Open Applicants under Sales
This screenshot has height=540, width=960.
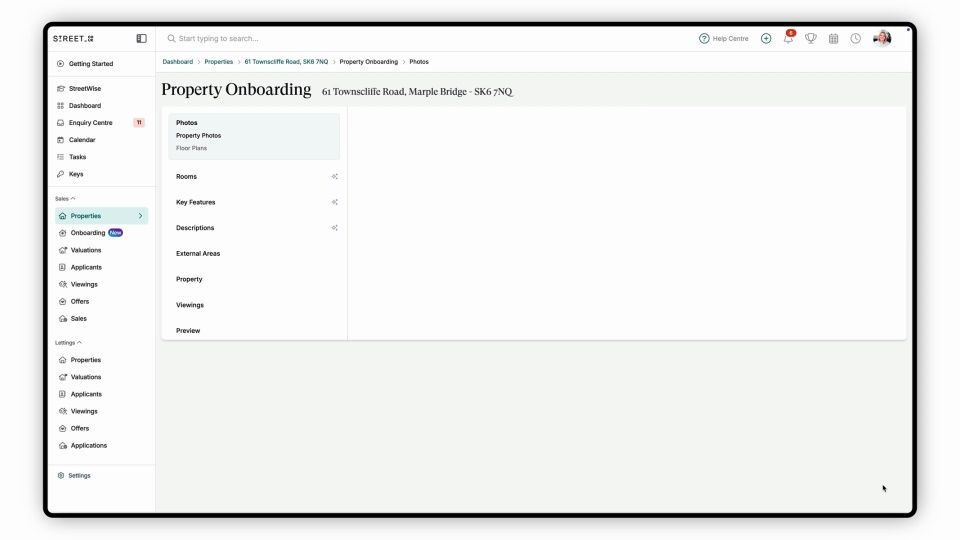86,268
